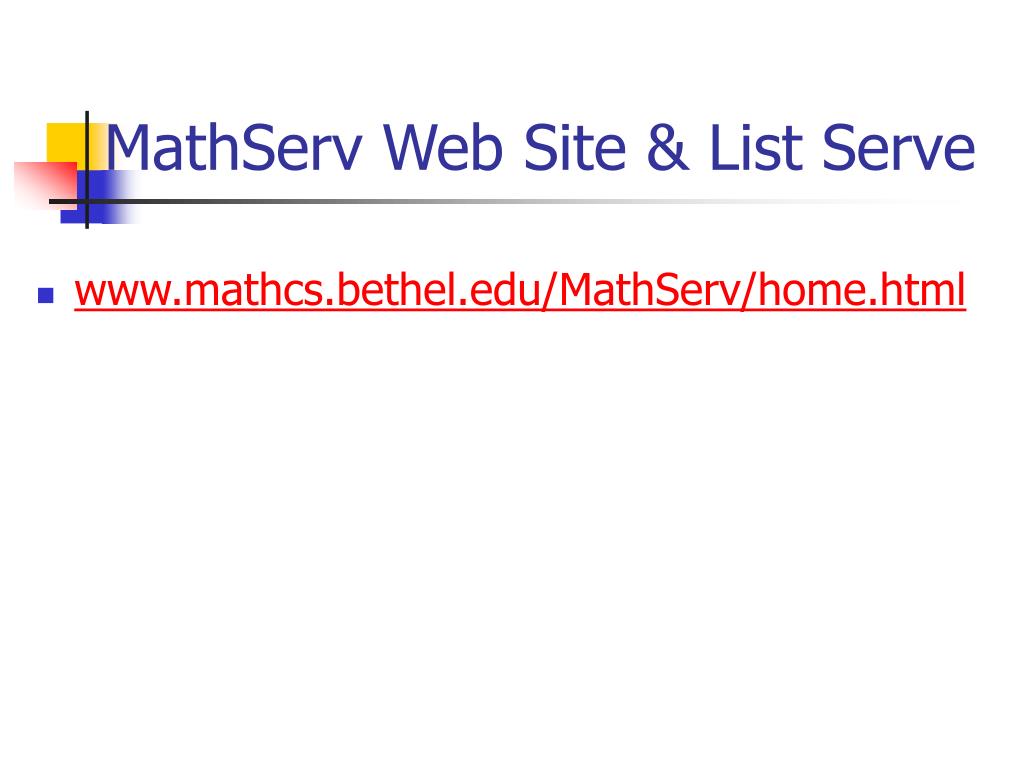Select the red gradient square decoration
1024x768 pixels.
click(x=46, y=185)
